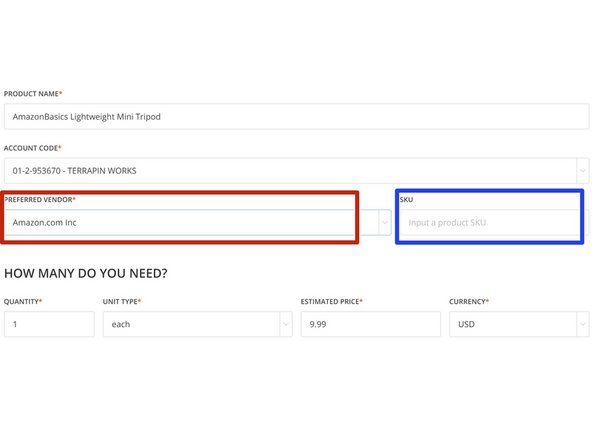The image size is (592, 444).
Task: Click the Estimated Price field
Action: click(x=370, y=324)
